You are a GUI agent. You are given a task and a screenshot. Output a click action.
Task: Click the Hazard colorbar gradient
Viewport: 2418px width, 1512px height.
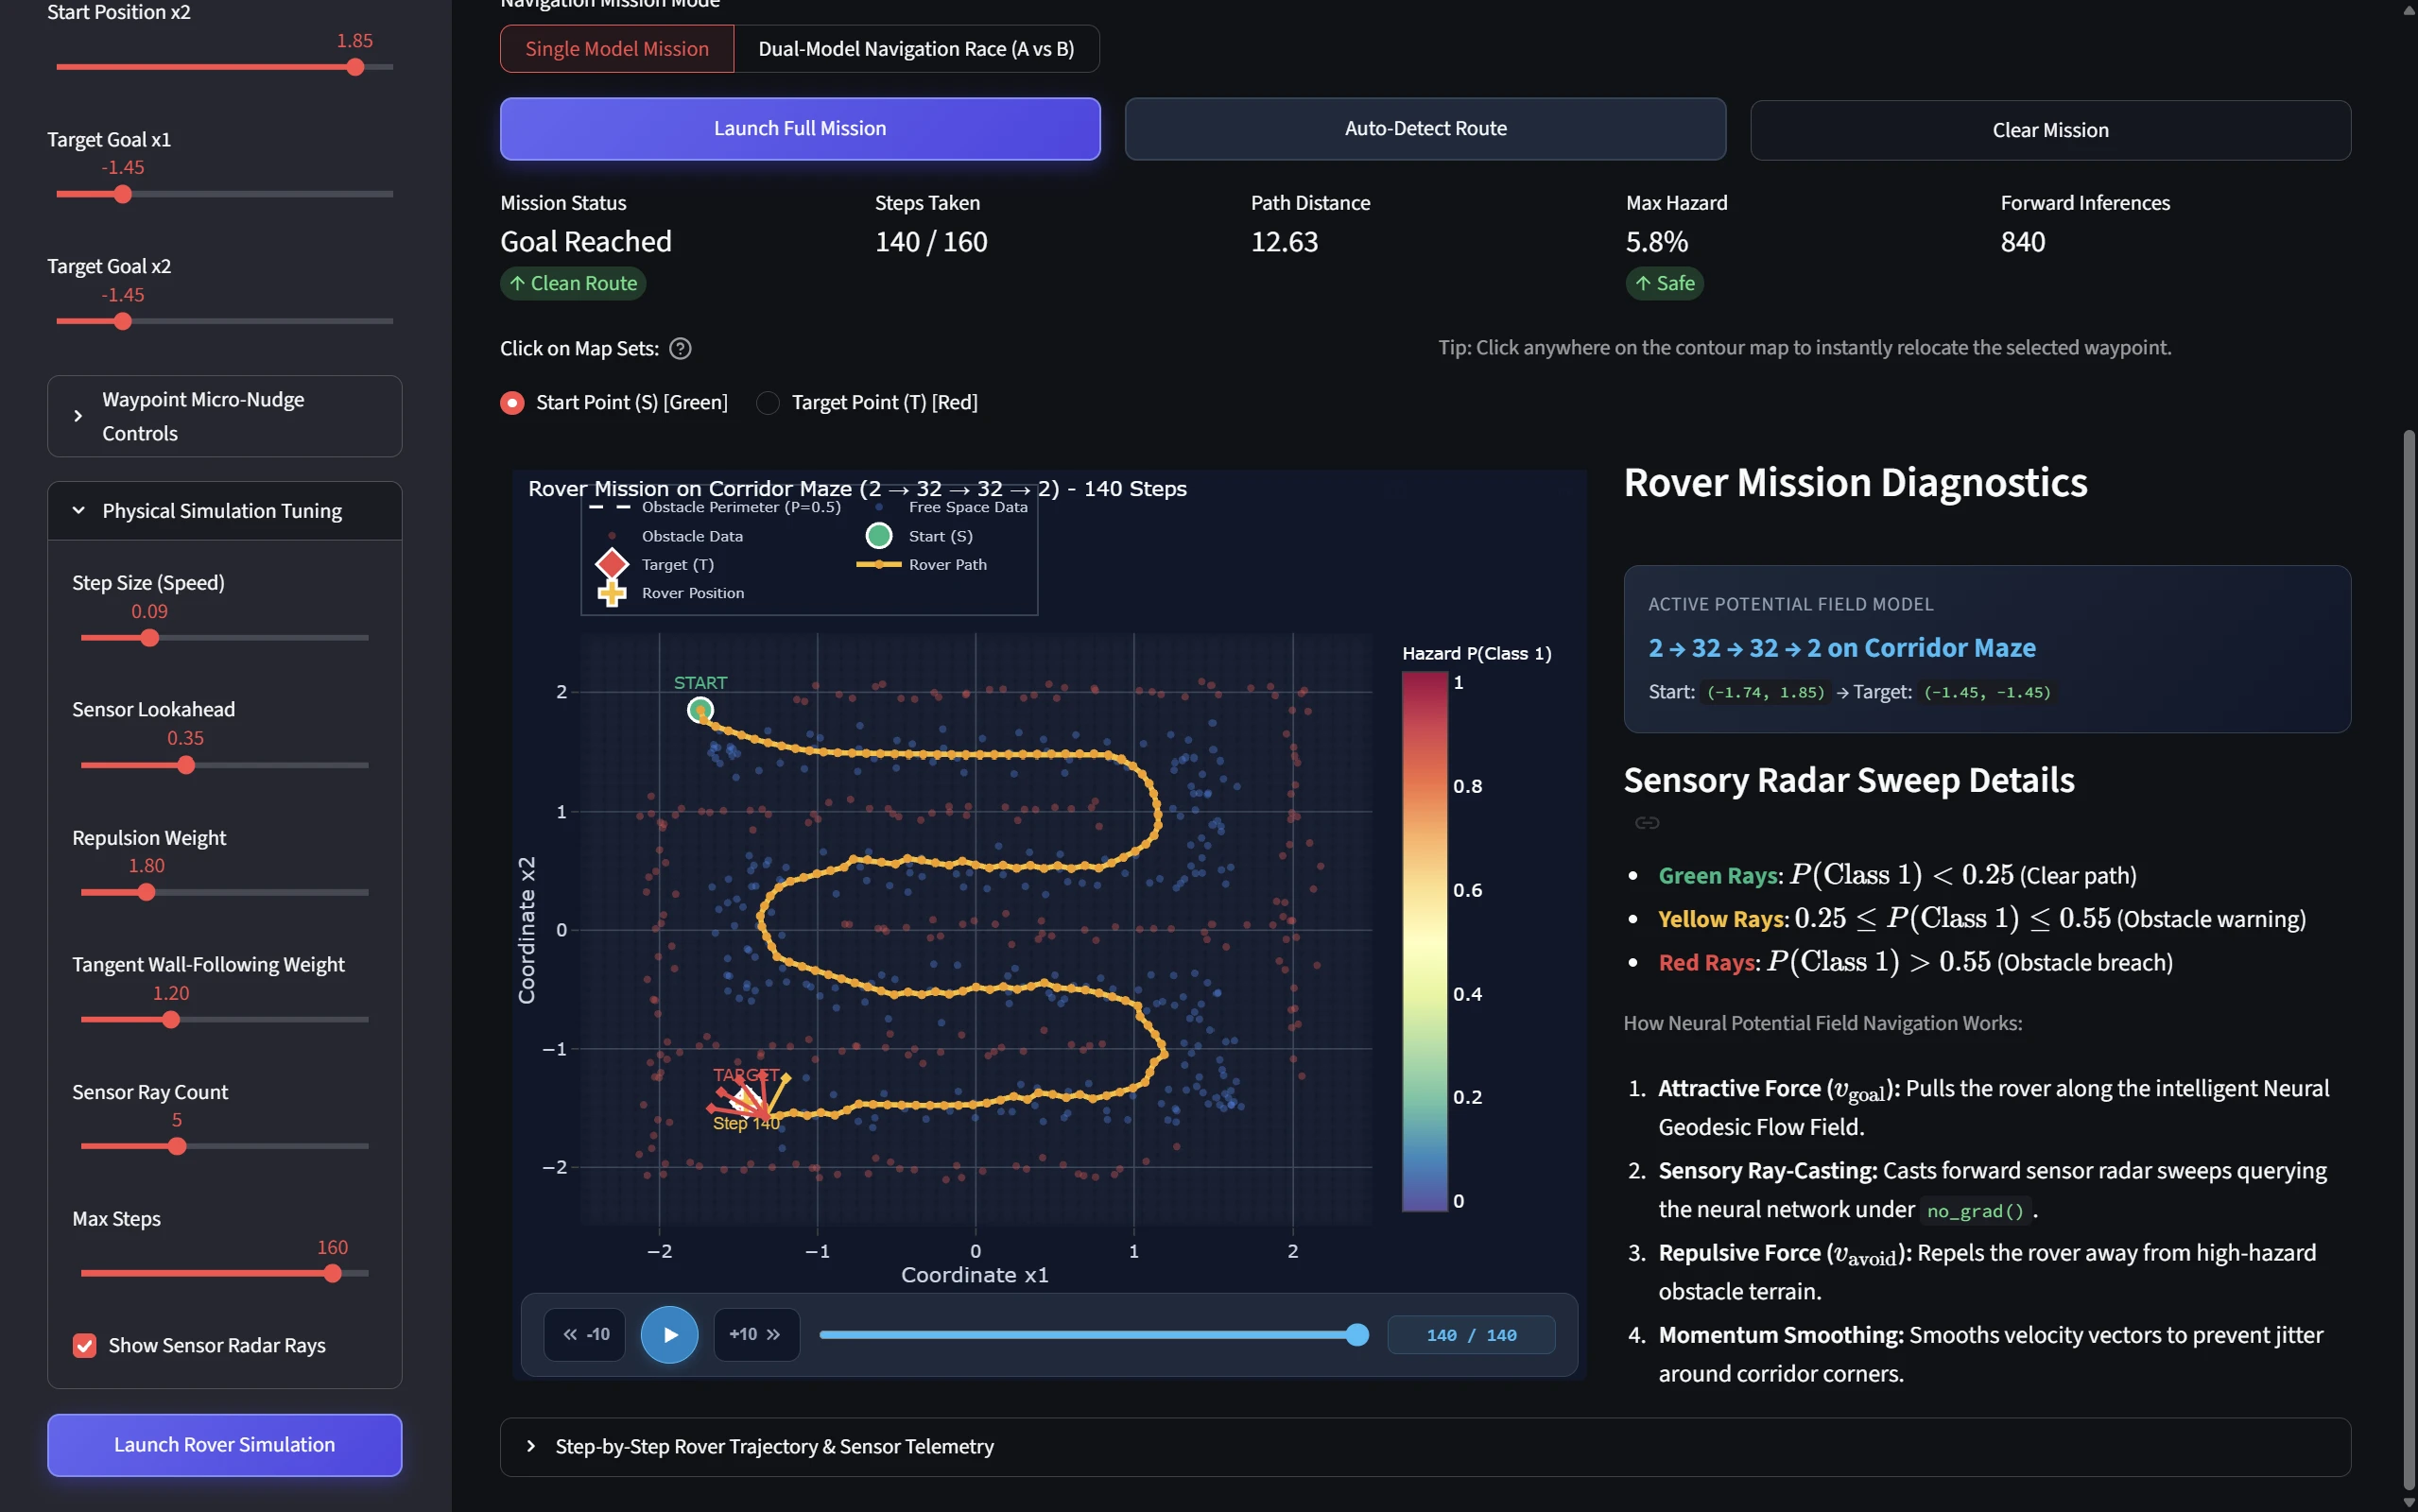click(1424, 941)
